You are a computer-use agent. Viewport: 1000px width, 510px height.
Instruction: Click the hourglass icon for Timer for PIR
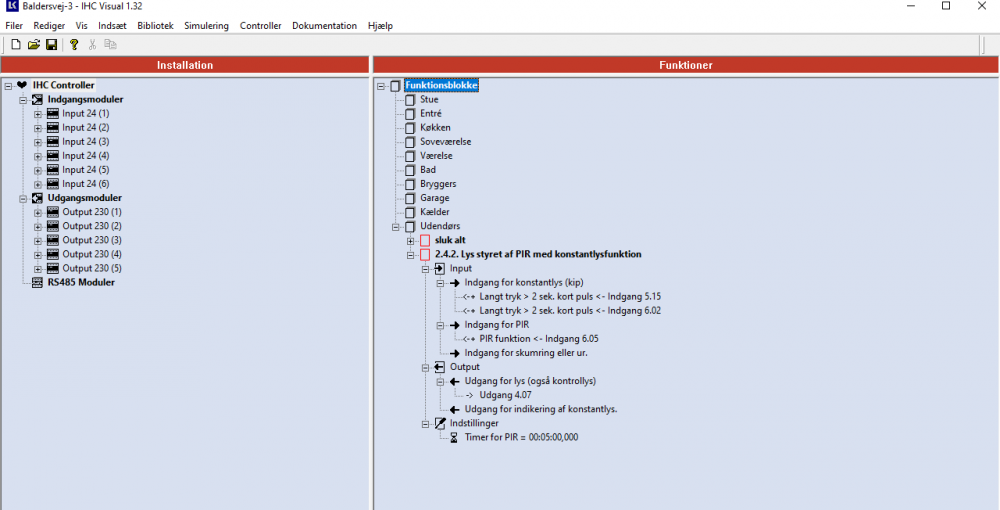[x=454, y=437]
